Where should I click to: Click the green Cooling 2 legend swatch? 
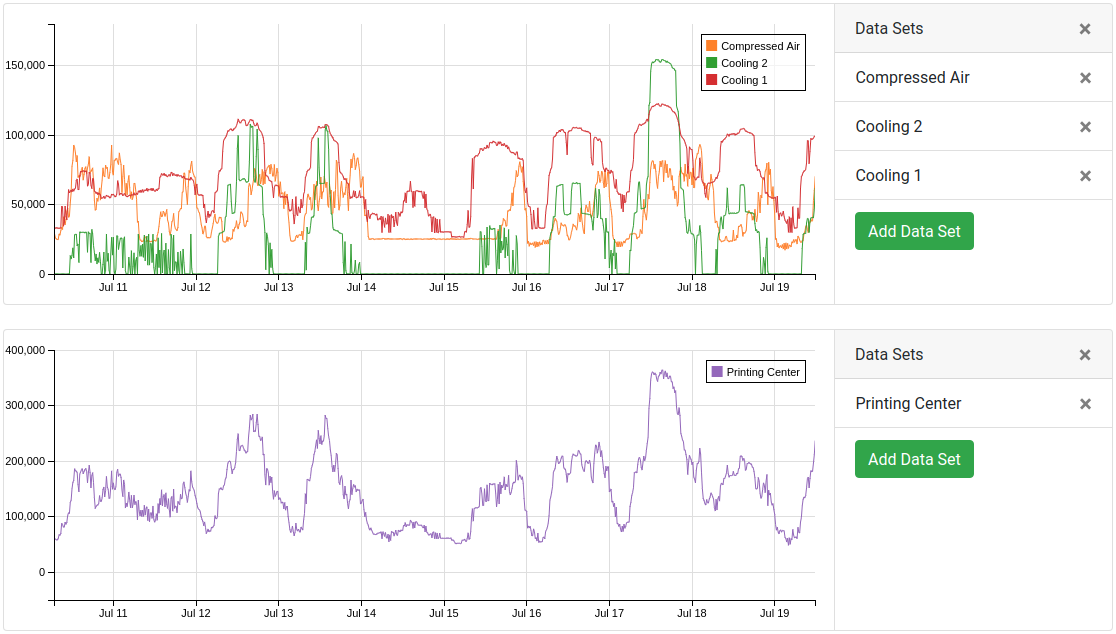click(712, 63)
